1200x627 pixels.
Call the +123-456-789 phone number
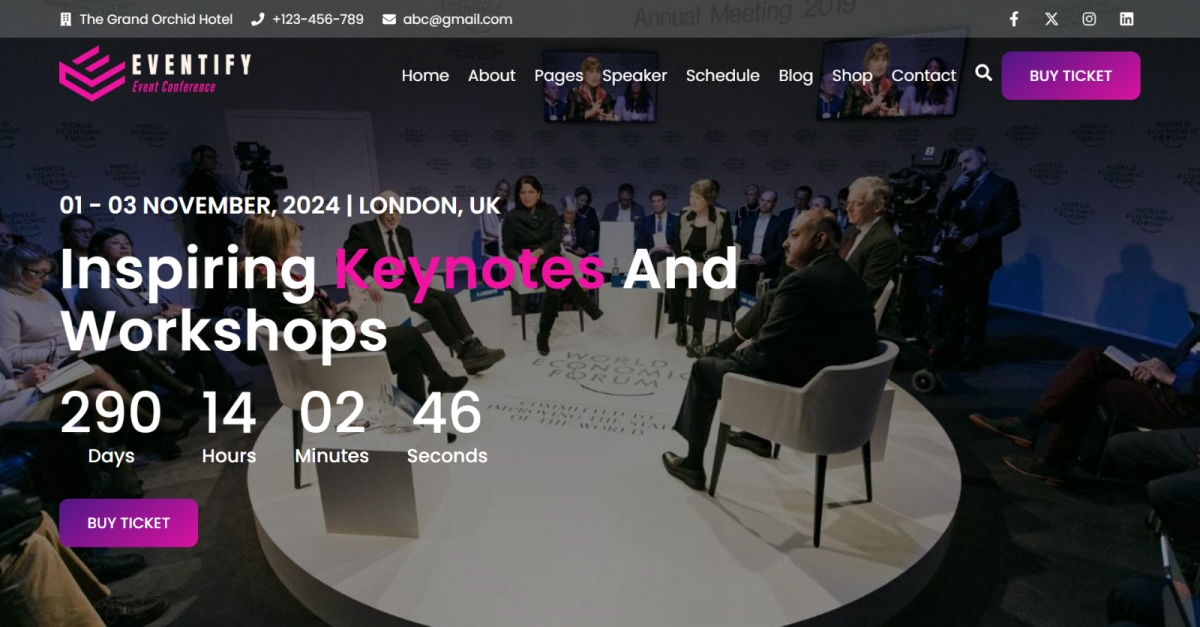(318, 19)
